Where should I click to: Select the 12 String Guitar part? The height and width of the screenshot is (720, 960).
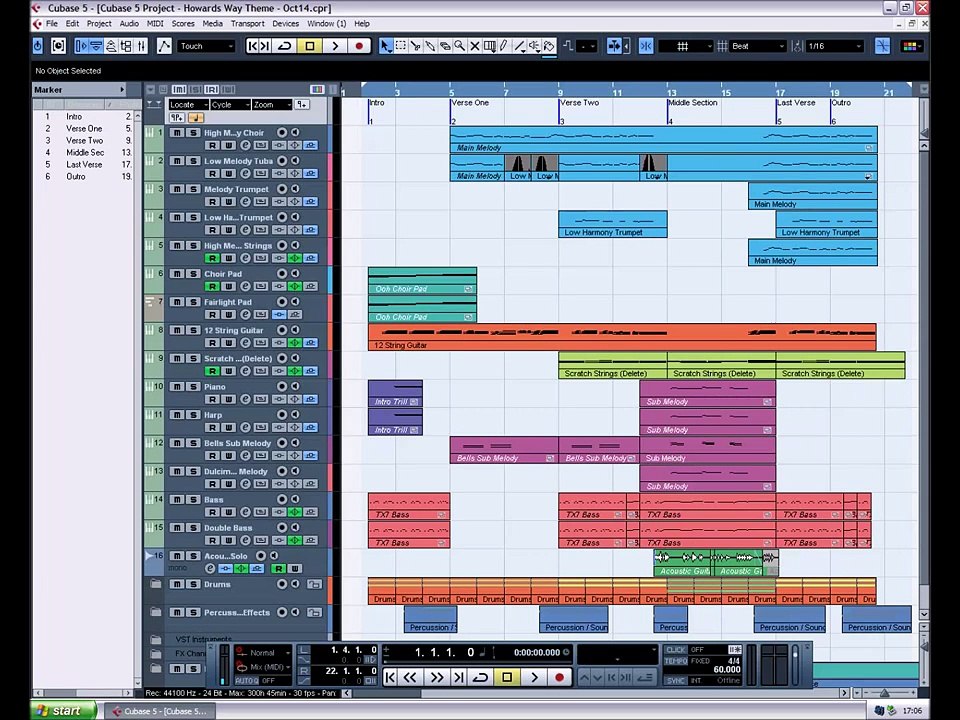621,337
